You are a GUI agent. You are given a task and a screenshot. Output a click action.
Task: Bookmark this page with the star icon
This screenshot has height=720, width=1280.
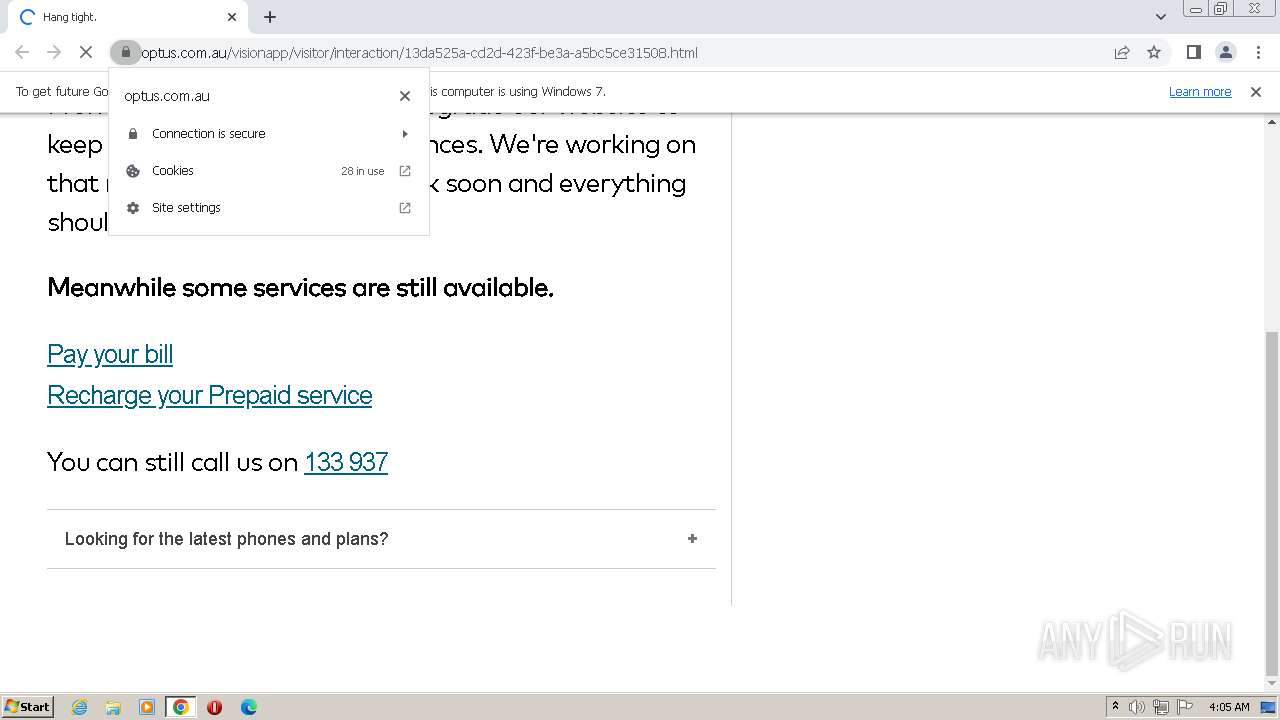point(1154,52)
